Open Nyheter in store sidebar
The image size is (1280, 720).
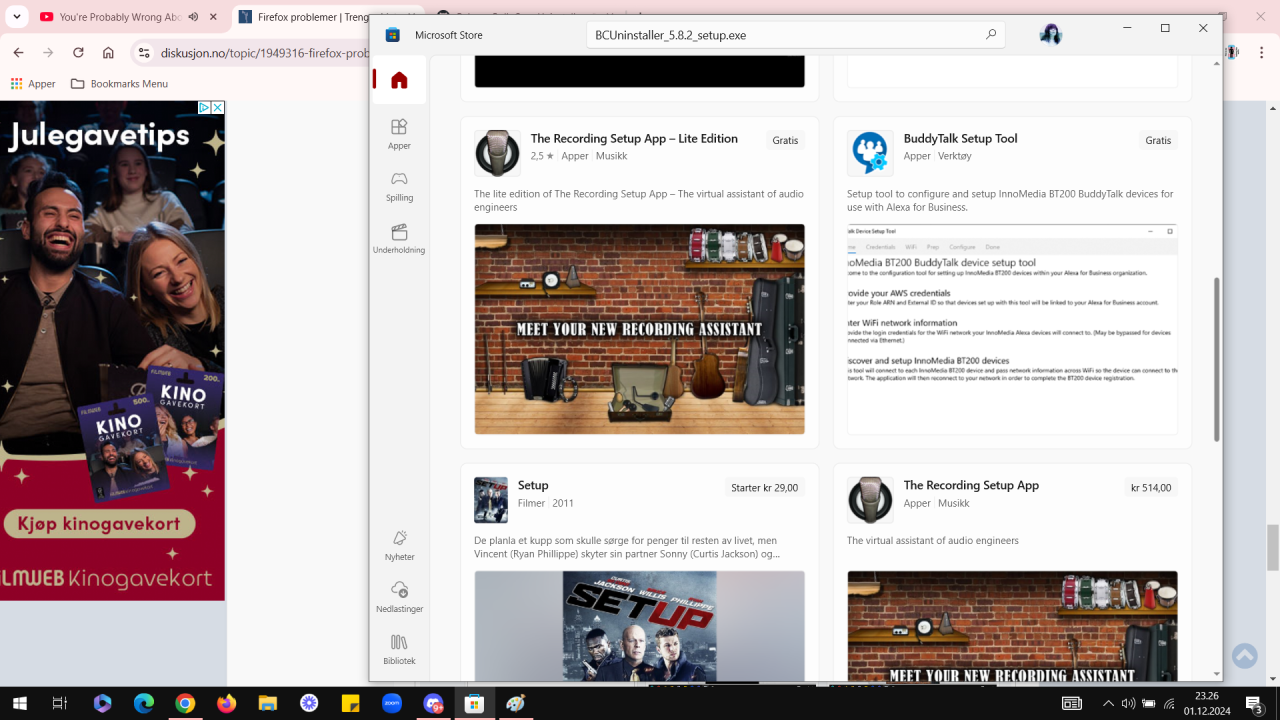[399, 545]
